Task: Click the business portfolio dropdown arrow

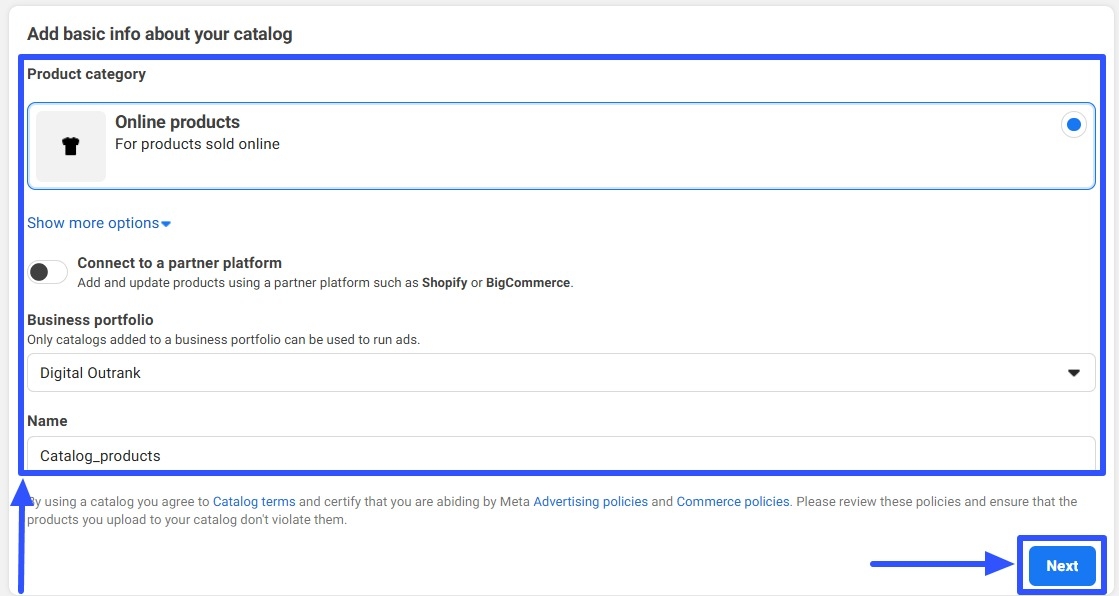Action: [x=1074, y=373]
